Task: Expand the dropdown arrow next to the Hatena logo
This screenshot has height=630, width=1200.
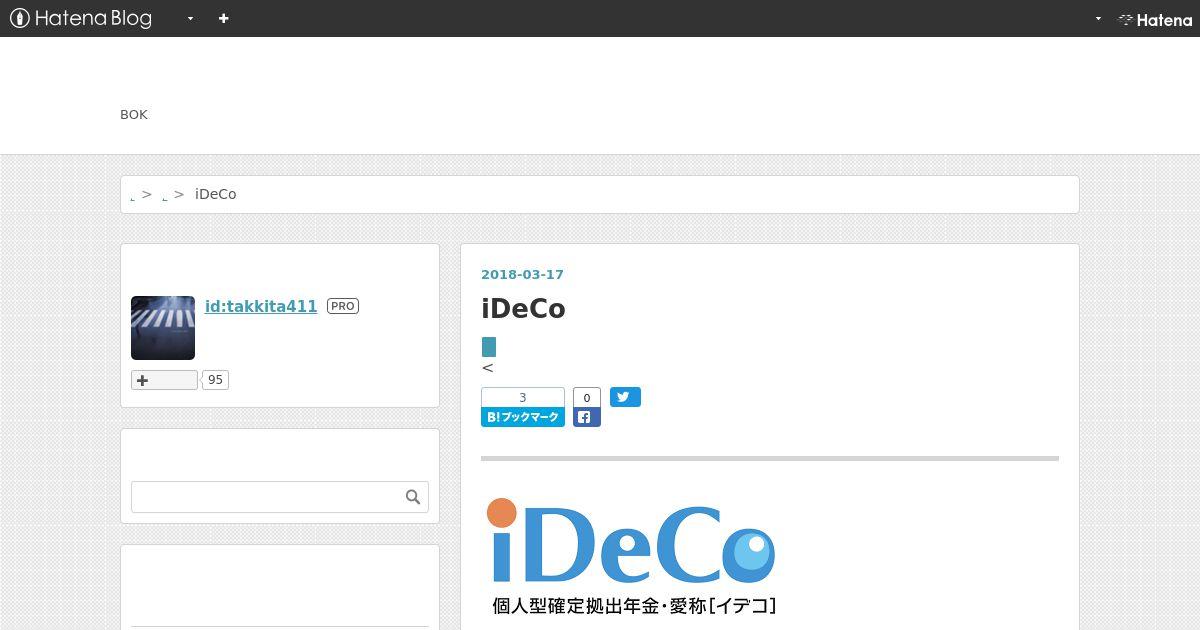Action: click(x=1098, y=19)
